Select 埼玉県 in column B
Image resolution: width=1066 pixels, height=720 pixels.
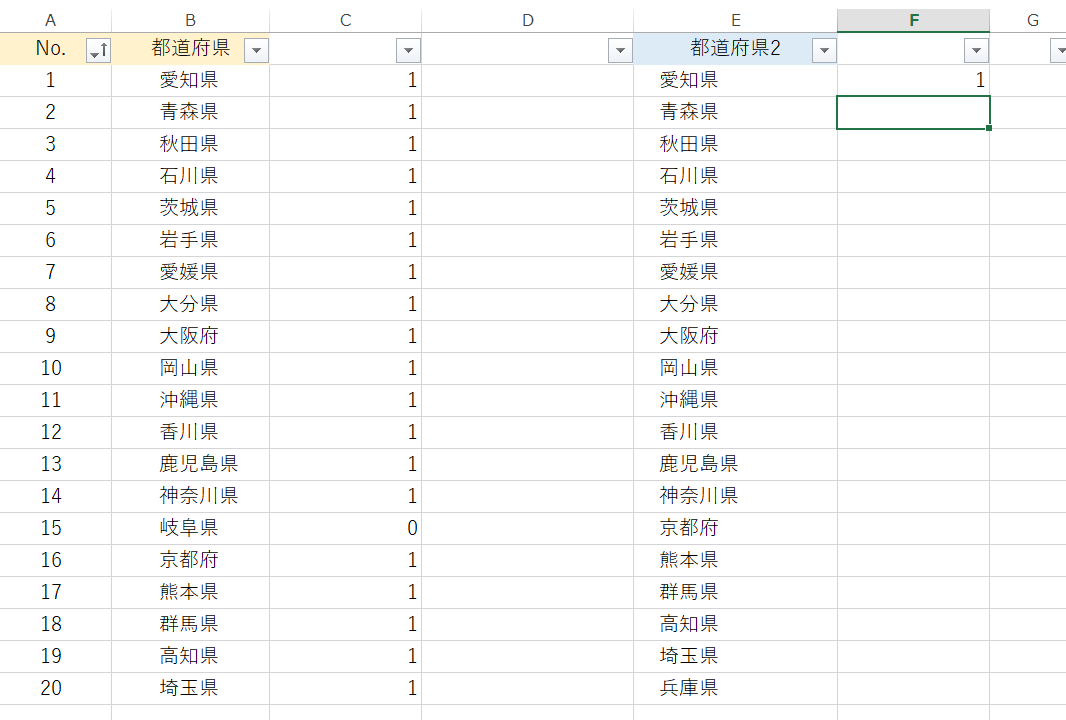pyautogui.click(x=190, y=687)
